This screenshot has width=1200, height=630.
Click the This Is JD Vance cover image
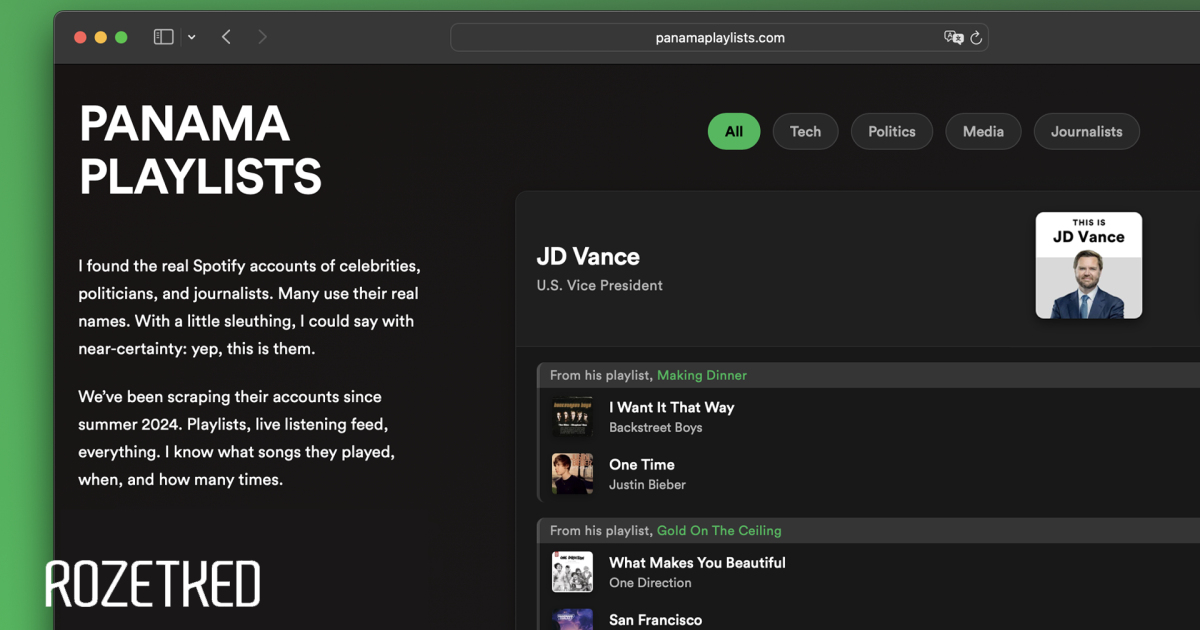[x=1089, y=265]
